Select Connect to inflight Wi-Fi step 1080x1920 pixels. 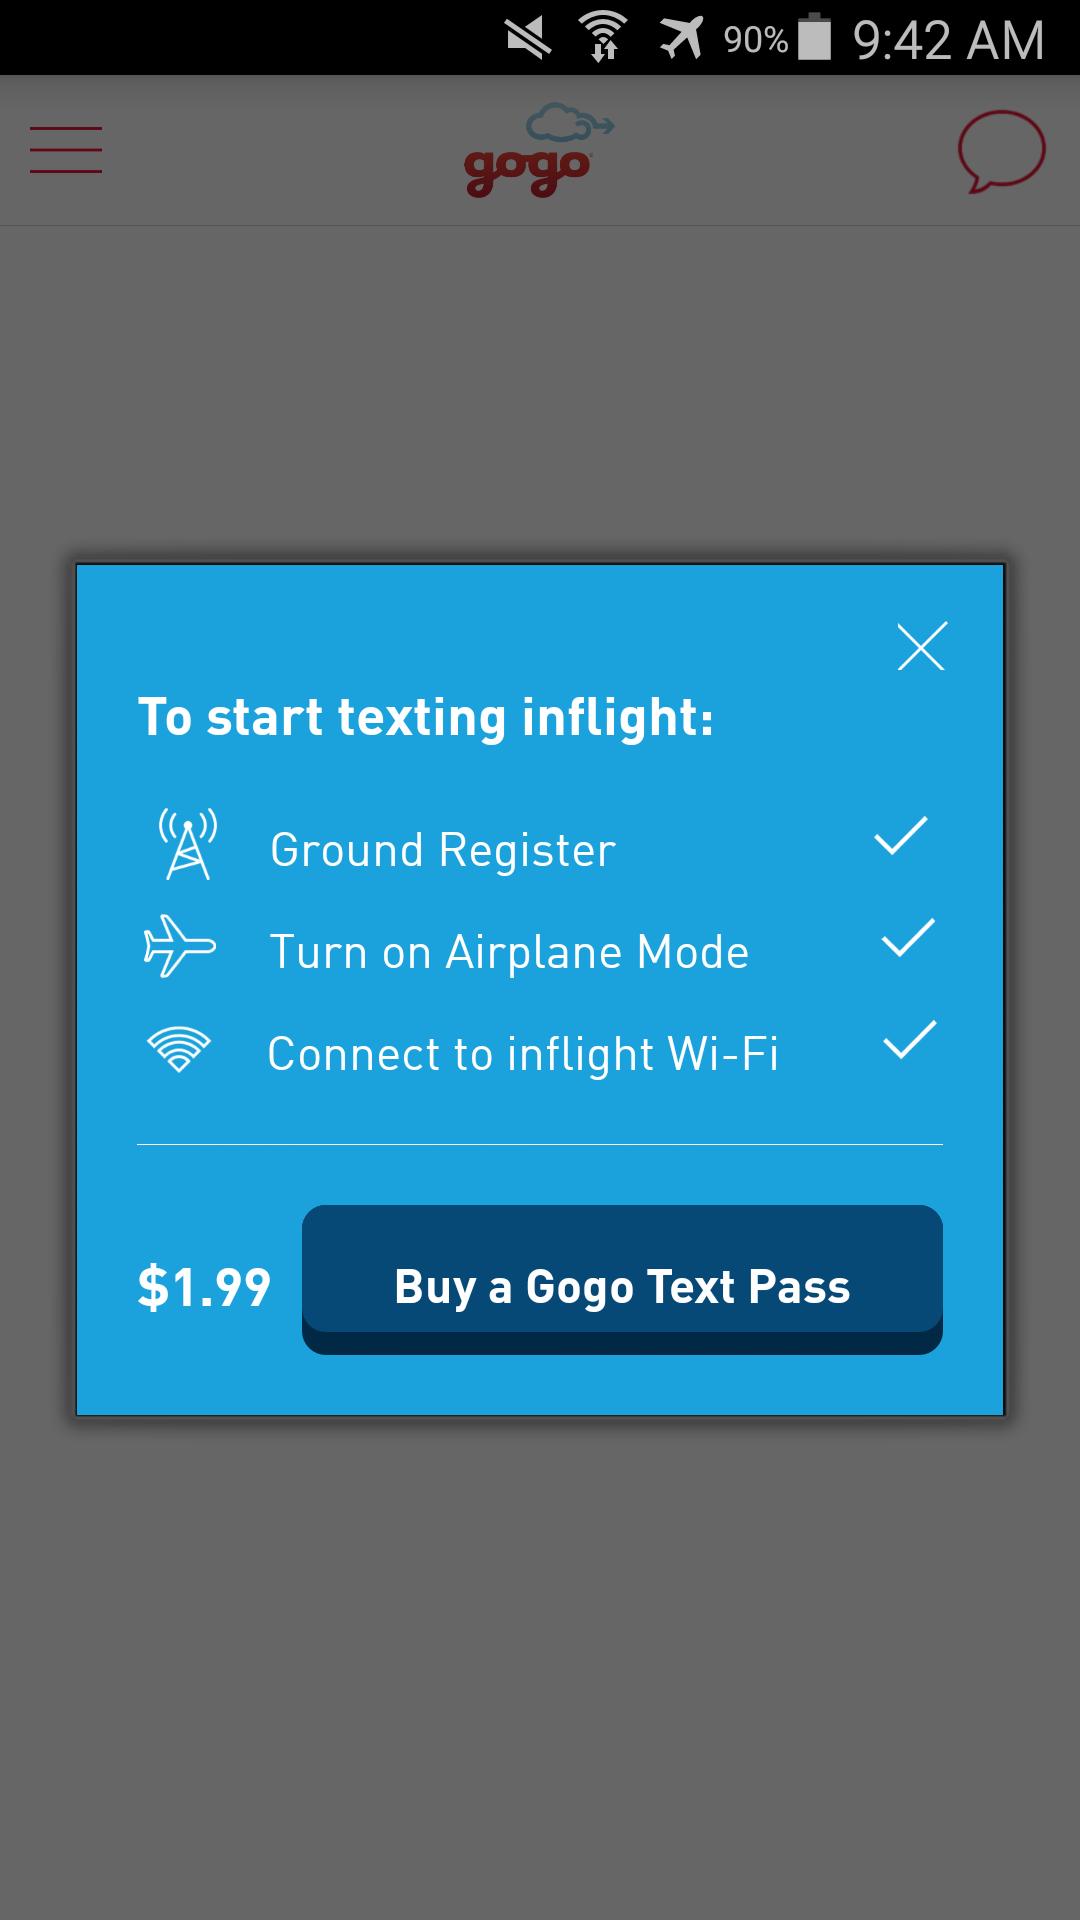point(523,1054)
